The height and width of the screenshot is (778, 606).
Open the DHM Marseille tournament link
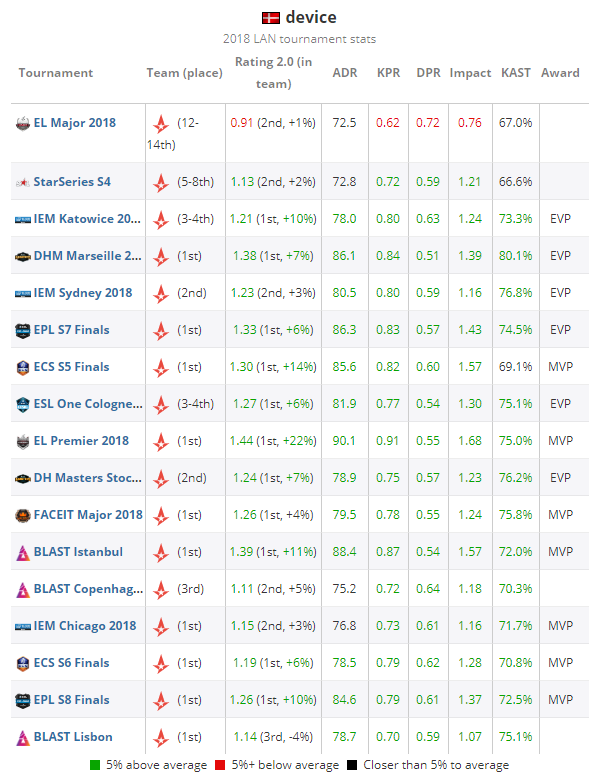[87, 256]
